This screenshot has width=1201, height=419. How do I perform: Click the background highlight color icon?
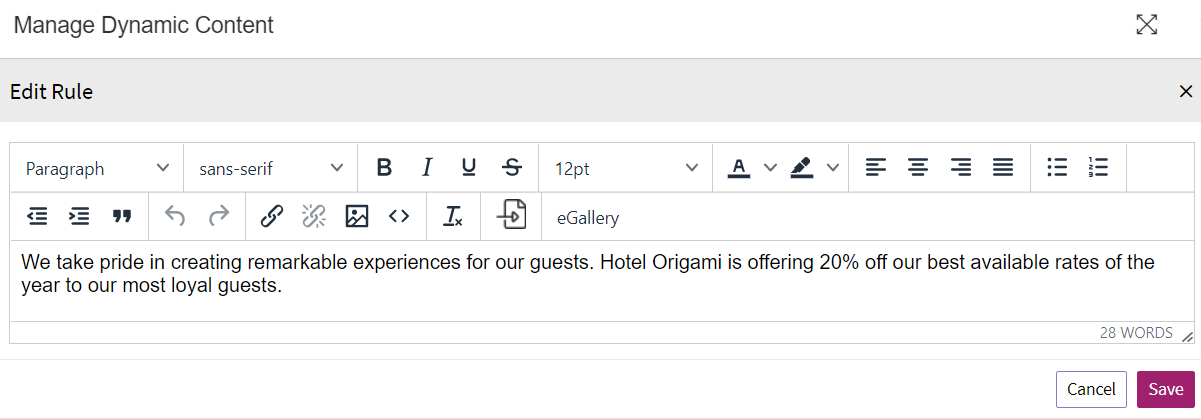point(802,168)
